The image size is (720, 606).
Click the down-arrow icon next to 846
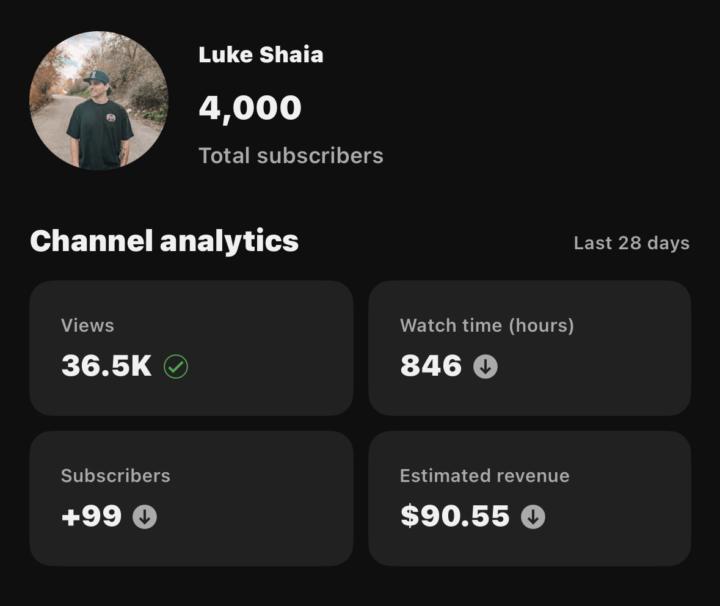click(485, 366)
